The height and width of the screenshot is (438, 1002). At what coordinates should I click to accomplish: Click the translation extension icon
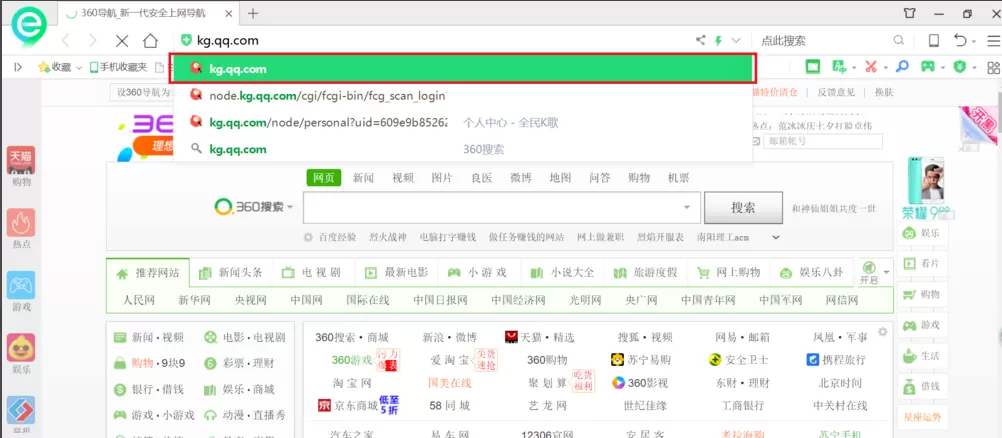coord(838,66)
